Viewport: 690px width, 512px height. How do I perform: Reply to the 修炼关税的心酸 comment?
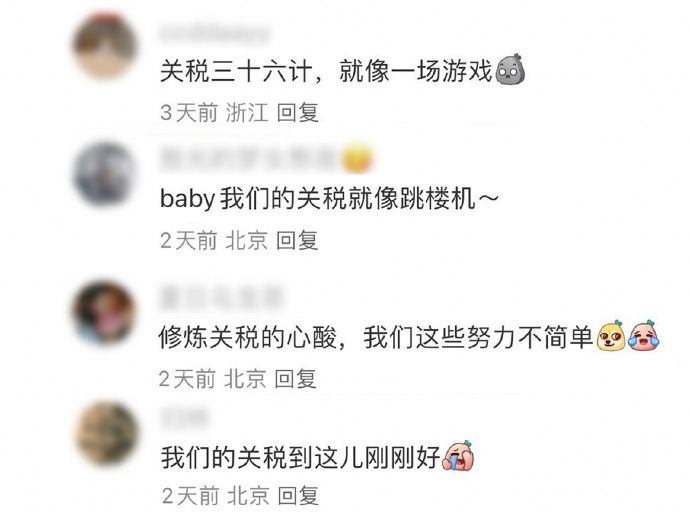pos(295,379)
